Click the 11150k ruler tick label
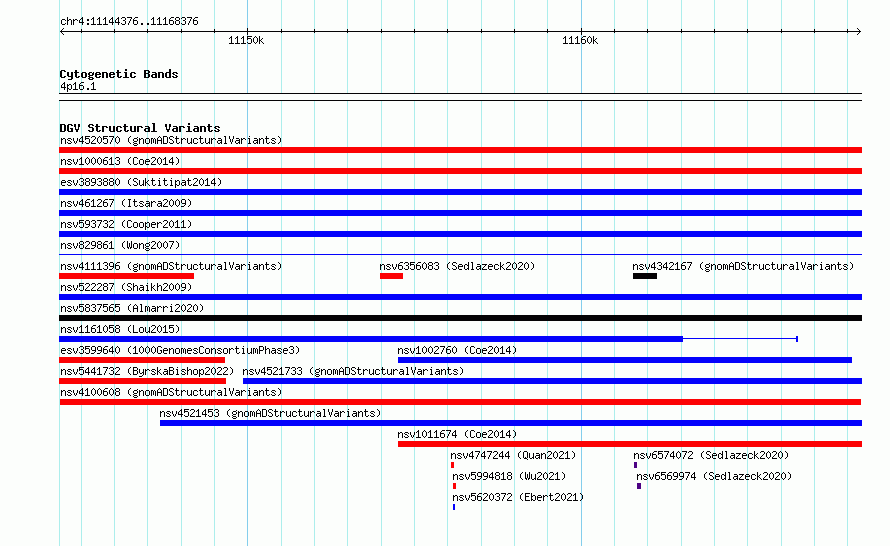 (x=246, y=40)
